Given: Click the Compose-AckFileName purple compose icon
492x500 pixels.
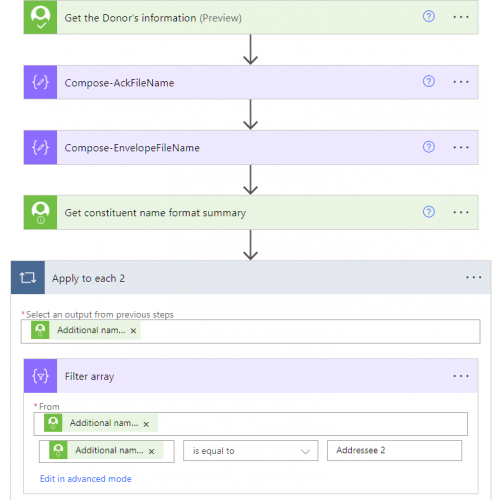Looking at the screenshot, I should pyautogui.click(x=40, y=82).
